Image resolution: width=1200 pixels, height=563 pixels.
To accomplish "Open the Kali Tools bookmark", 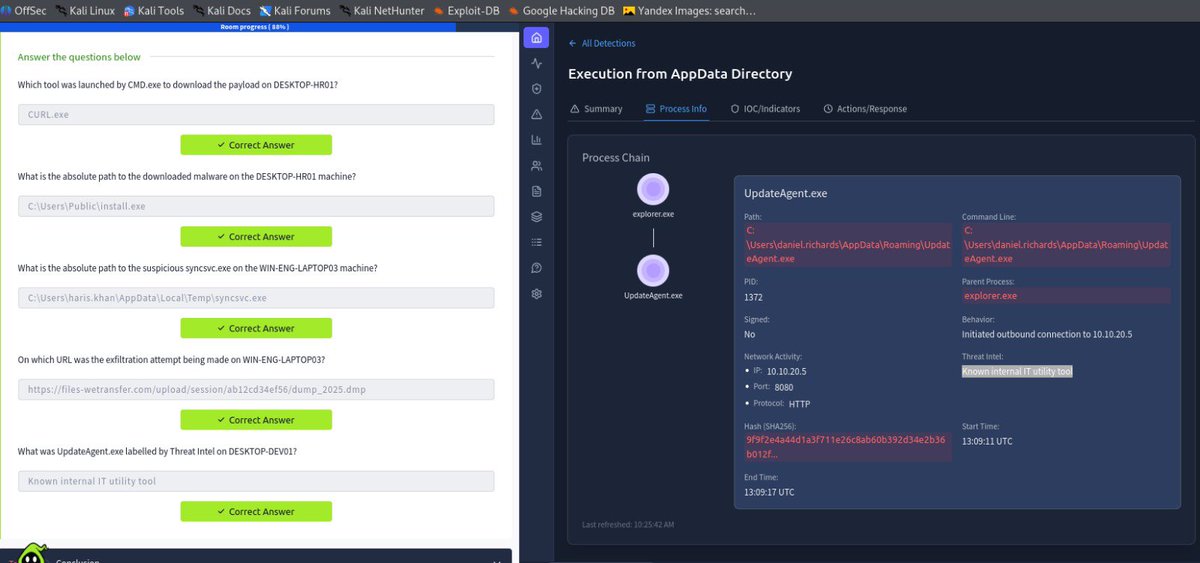I will pyautogui.click(x=155, y=10).
